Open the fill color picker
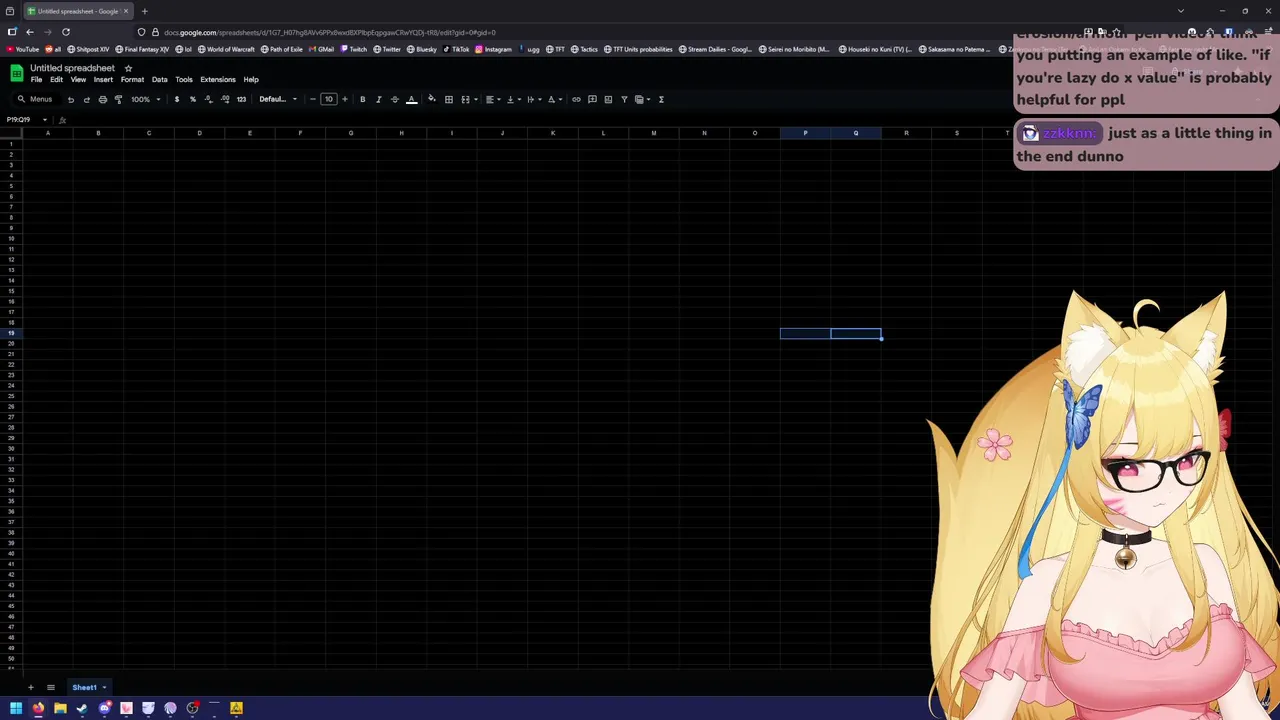The height and width of the screenshot is (720, 1280). click(x=432, y=99)
